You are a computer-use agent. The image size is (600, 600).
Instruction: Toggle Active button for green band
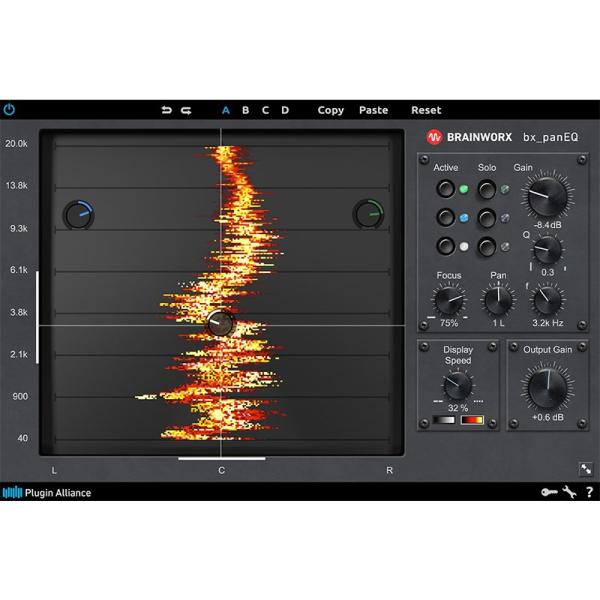point(445,189)
